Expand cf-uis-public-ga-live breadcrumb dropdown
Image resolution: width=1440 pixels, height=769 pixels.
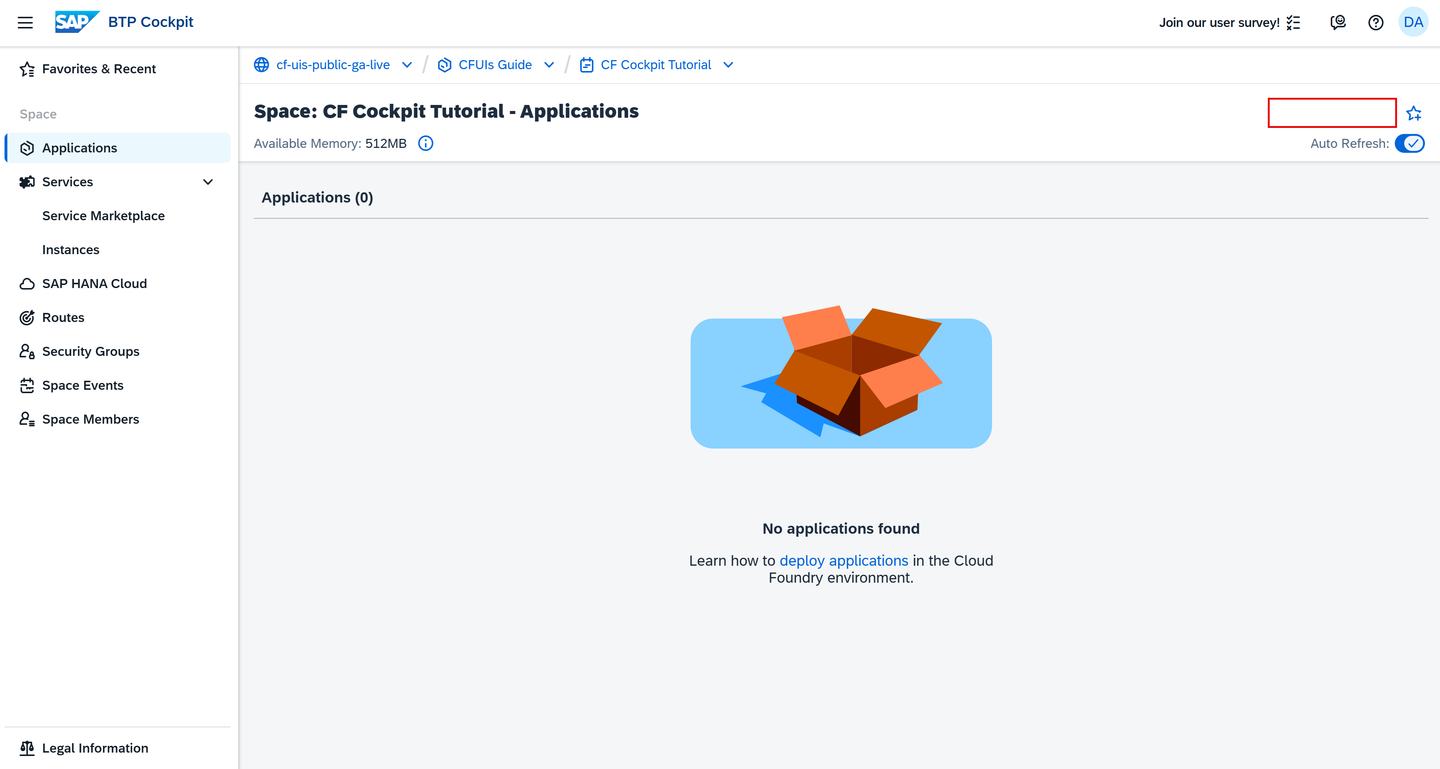[407, 65]
